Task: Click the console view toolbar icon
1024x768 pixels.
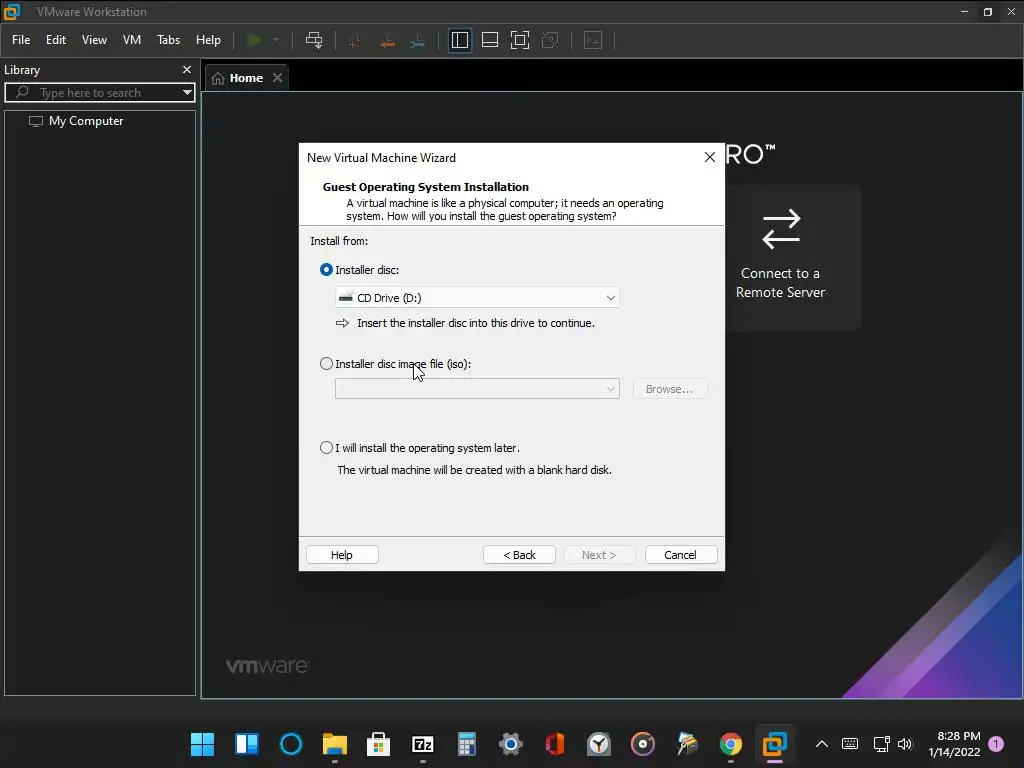Action: click(593, 40)
